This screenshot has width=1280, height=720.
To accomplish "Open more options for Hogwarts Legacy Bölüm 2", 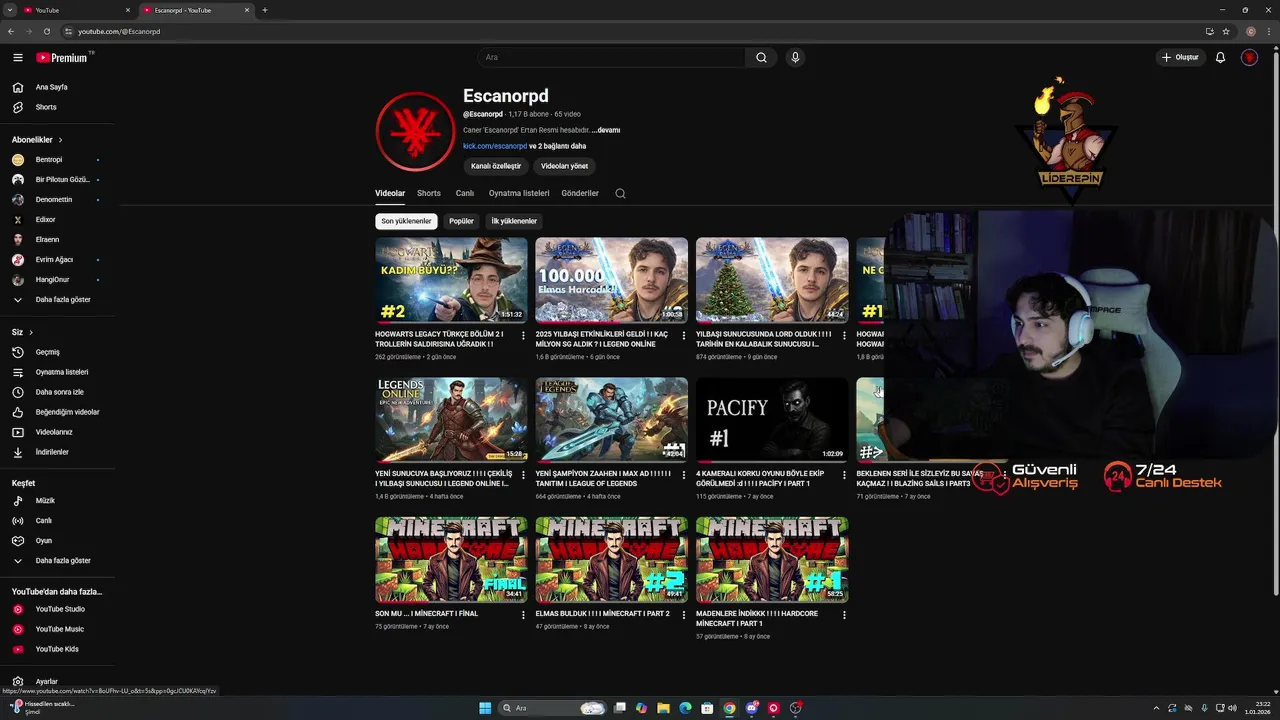I will 523,335.
